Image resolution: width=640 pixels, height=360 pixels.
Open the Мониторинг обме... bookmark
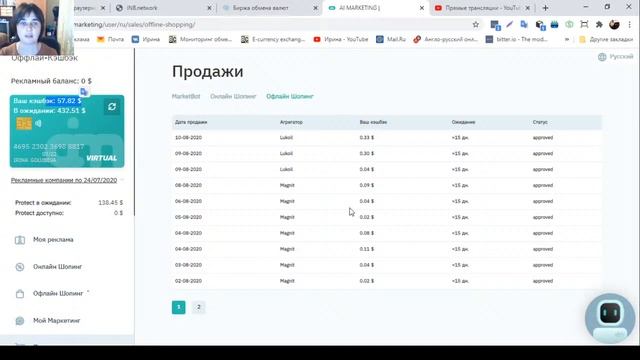(200, 39)
